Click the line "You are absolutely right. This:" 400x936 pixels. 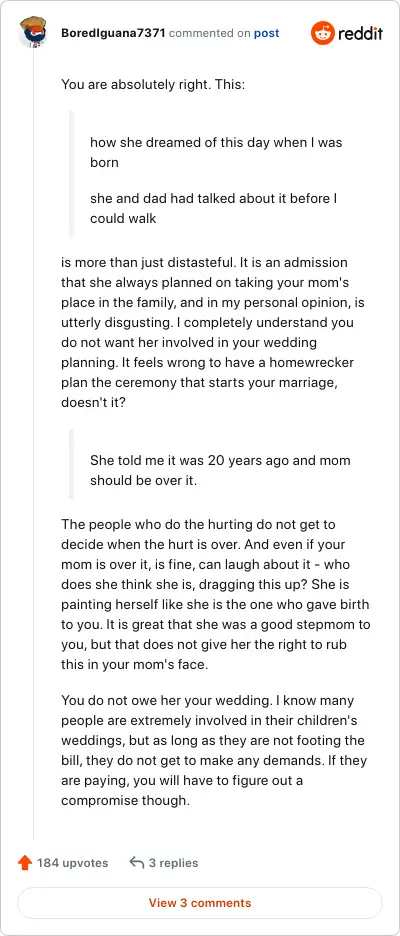click(x=153, y=84)
